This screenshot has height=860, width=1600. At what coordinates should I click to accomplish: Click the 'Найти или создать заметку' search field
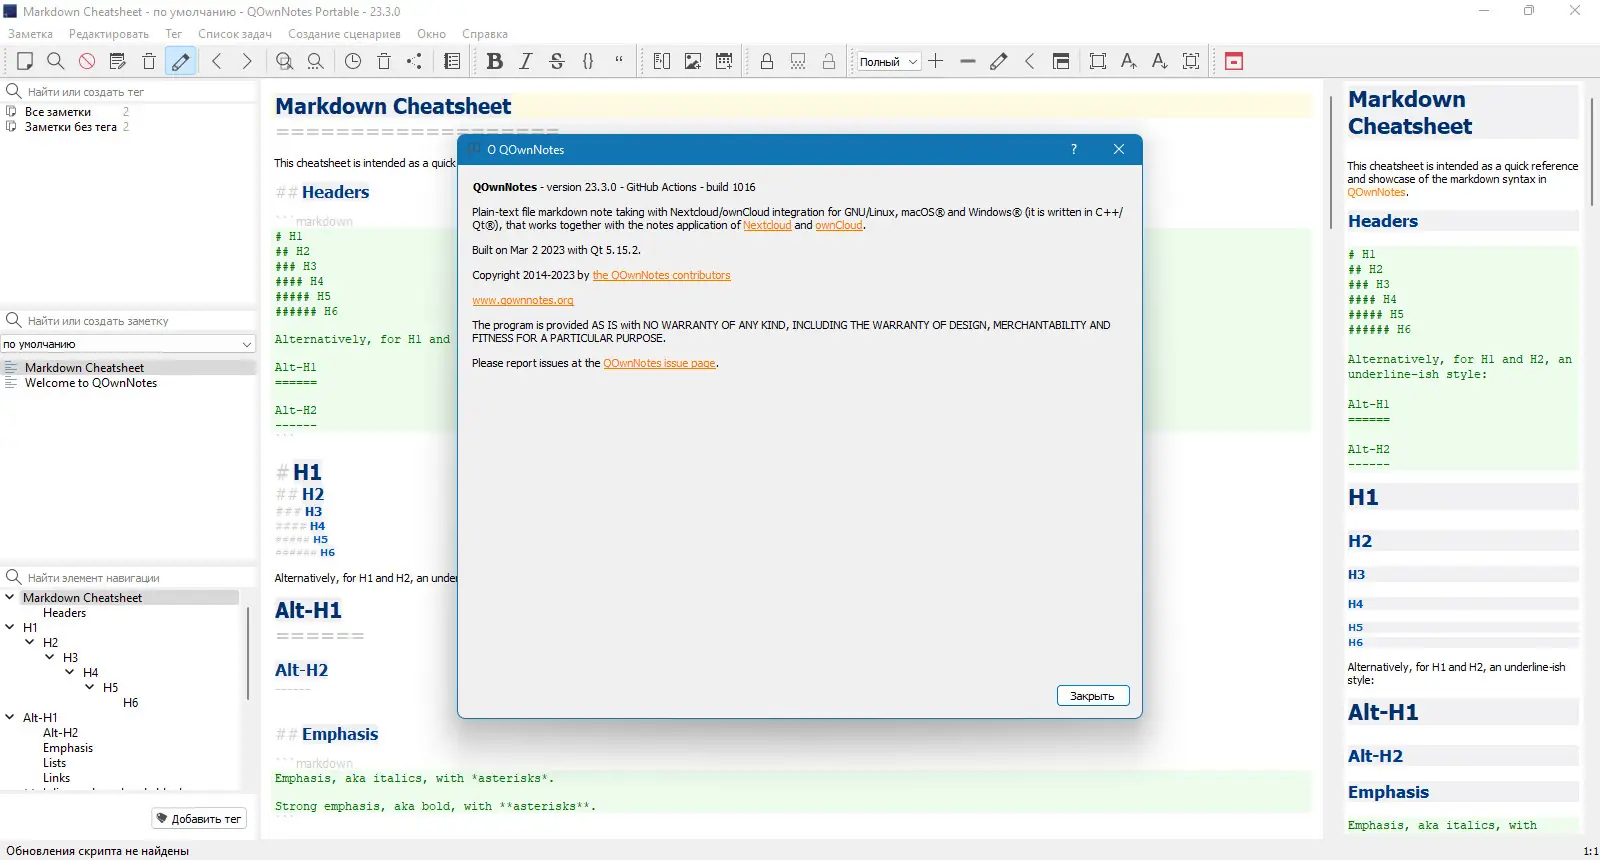tap(130, 321)
